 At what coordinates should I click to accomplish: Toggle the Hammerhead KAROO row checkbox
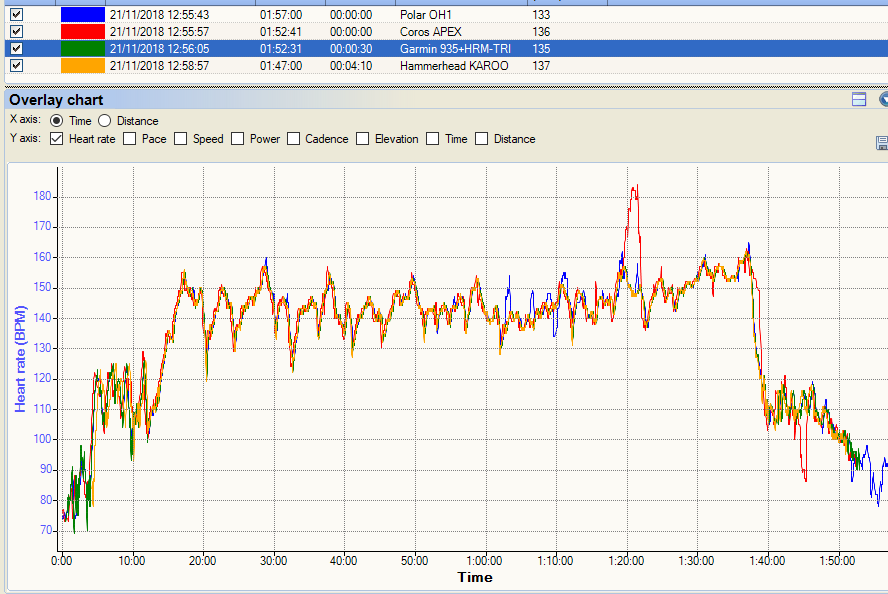16,66
